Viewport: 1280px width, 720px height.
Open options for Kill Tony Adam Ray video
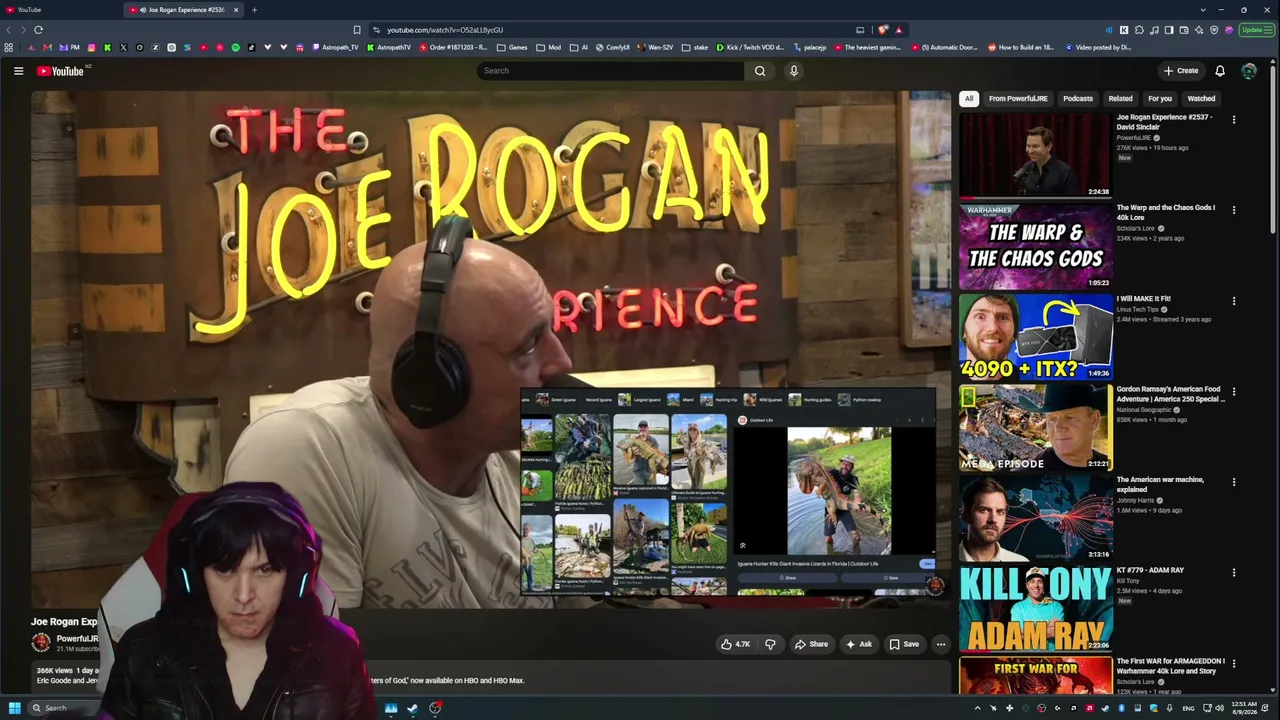click(x=1234, y=573)
